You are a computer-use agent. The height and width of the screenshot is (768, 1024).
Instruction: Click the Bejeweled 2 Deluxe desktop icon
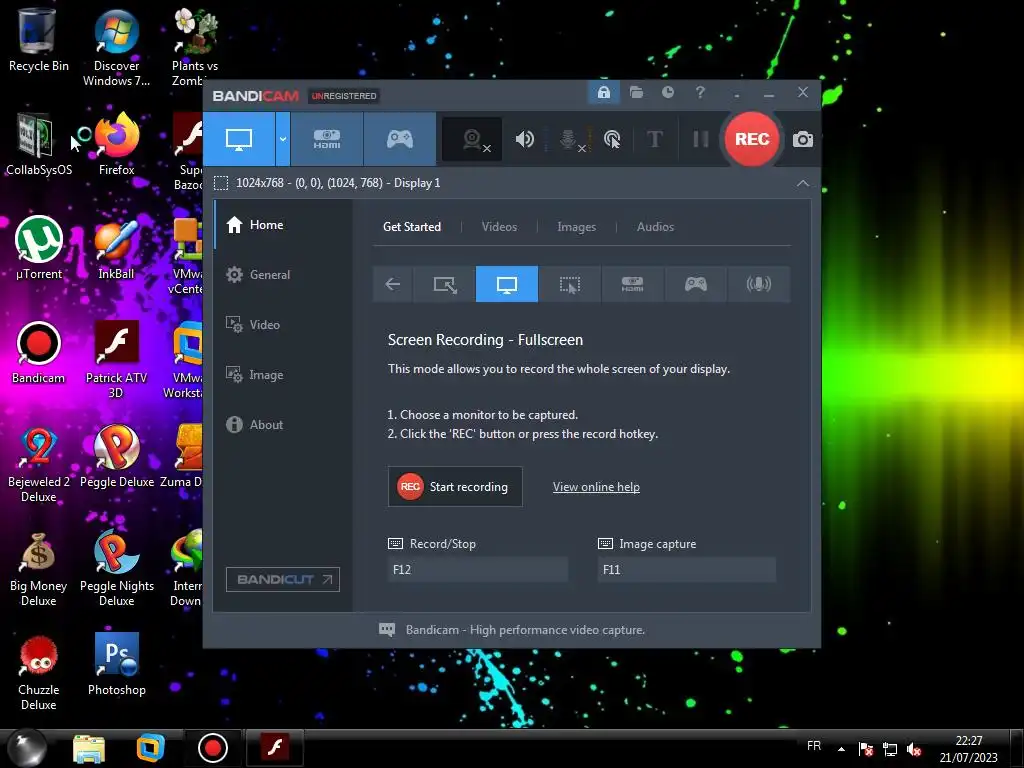(x=39, y=464)
